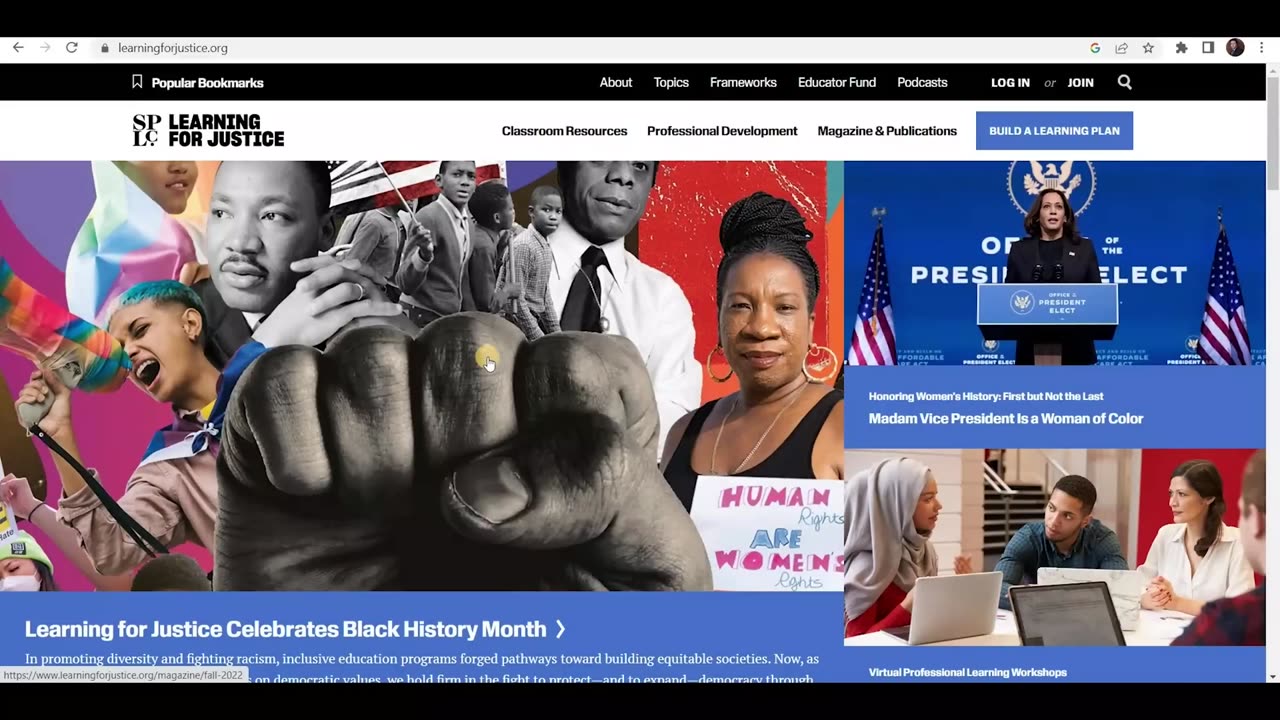
Task: Click the JOIN link
Action: [x=1080, y=83]
